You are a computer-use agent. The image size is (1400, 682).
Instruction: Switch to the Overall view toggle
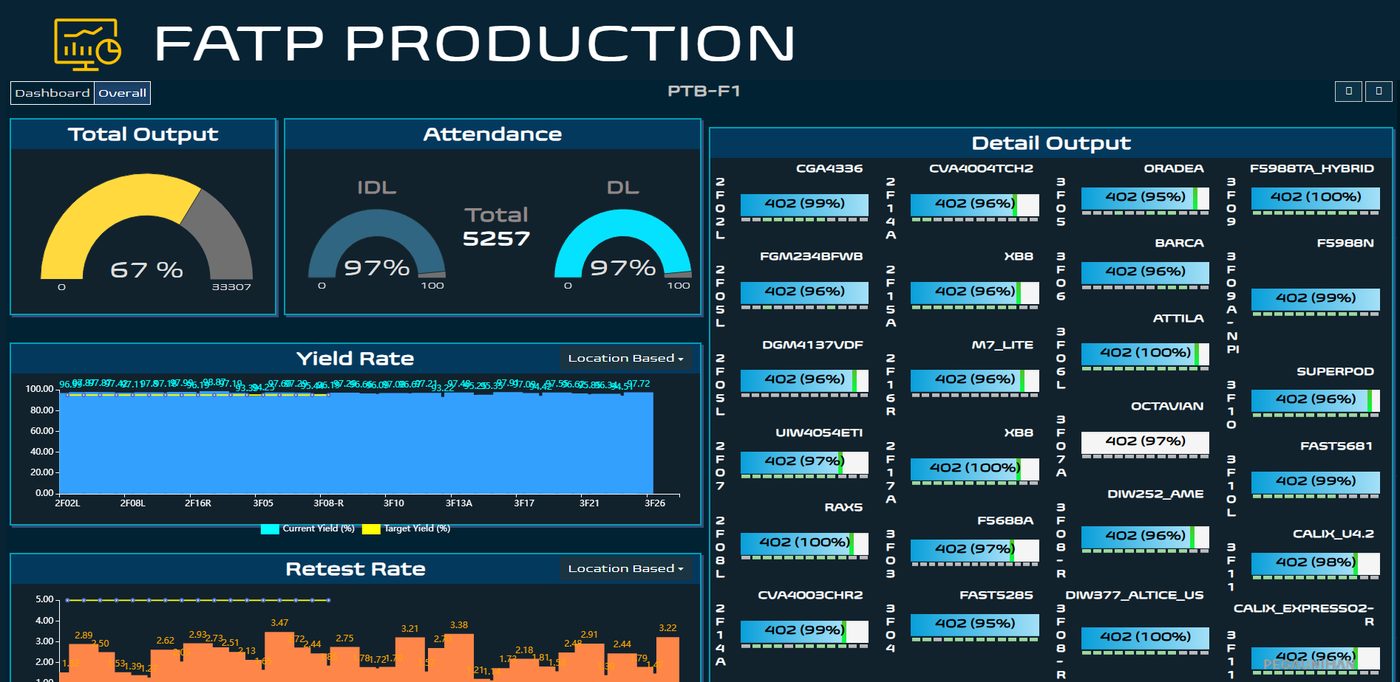pos(122,93)
